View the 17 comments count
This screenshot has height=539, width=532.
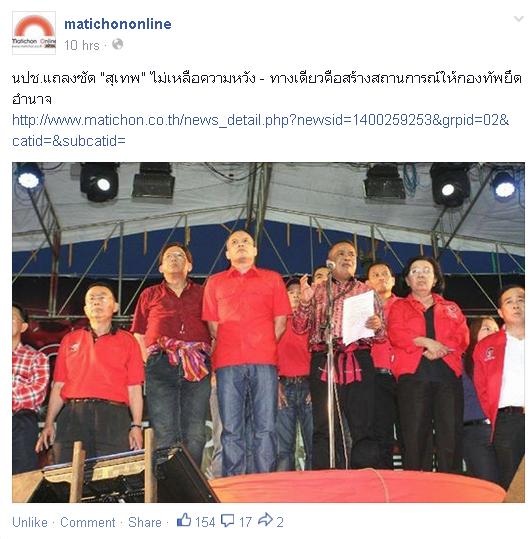coord(245,522)
